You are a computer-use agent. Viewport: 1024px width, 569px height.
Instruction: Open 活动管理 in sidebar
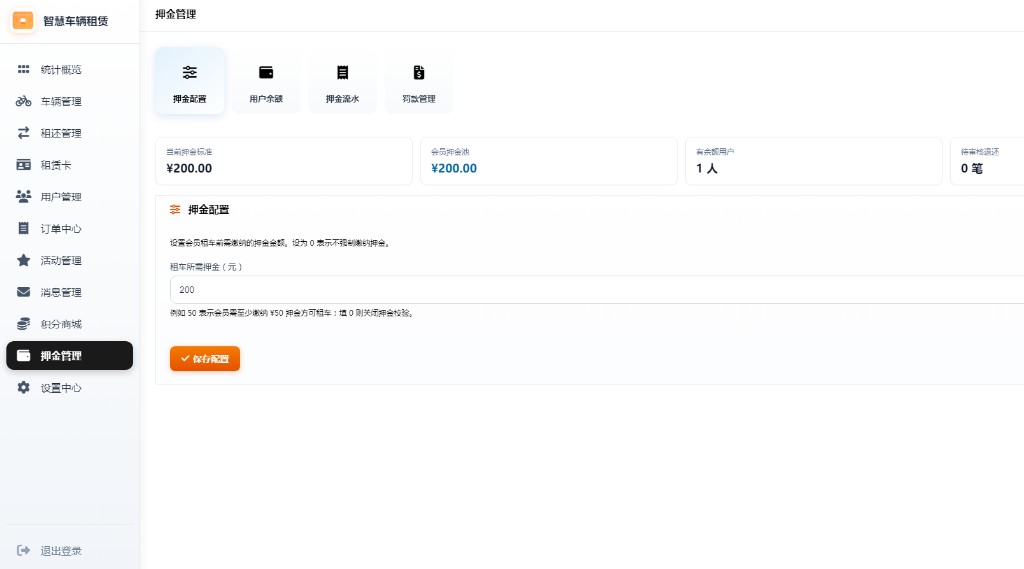click(69, 260)
